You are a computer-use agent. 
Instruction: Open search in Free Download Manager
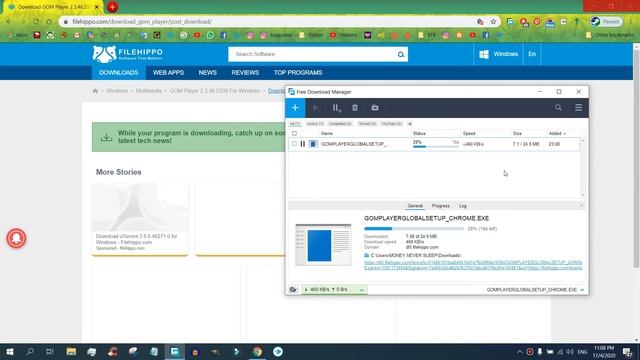coord(558,108)
